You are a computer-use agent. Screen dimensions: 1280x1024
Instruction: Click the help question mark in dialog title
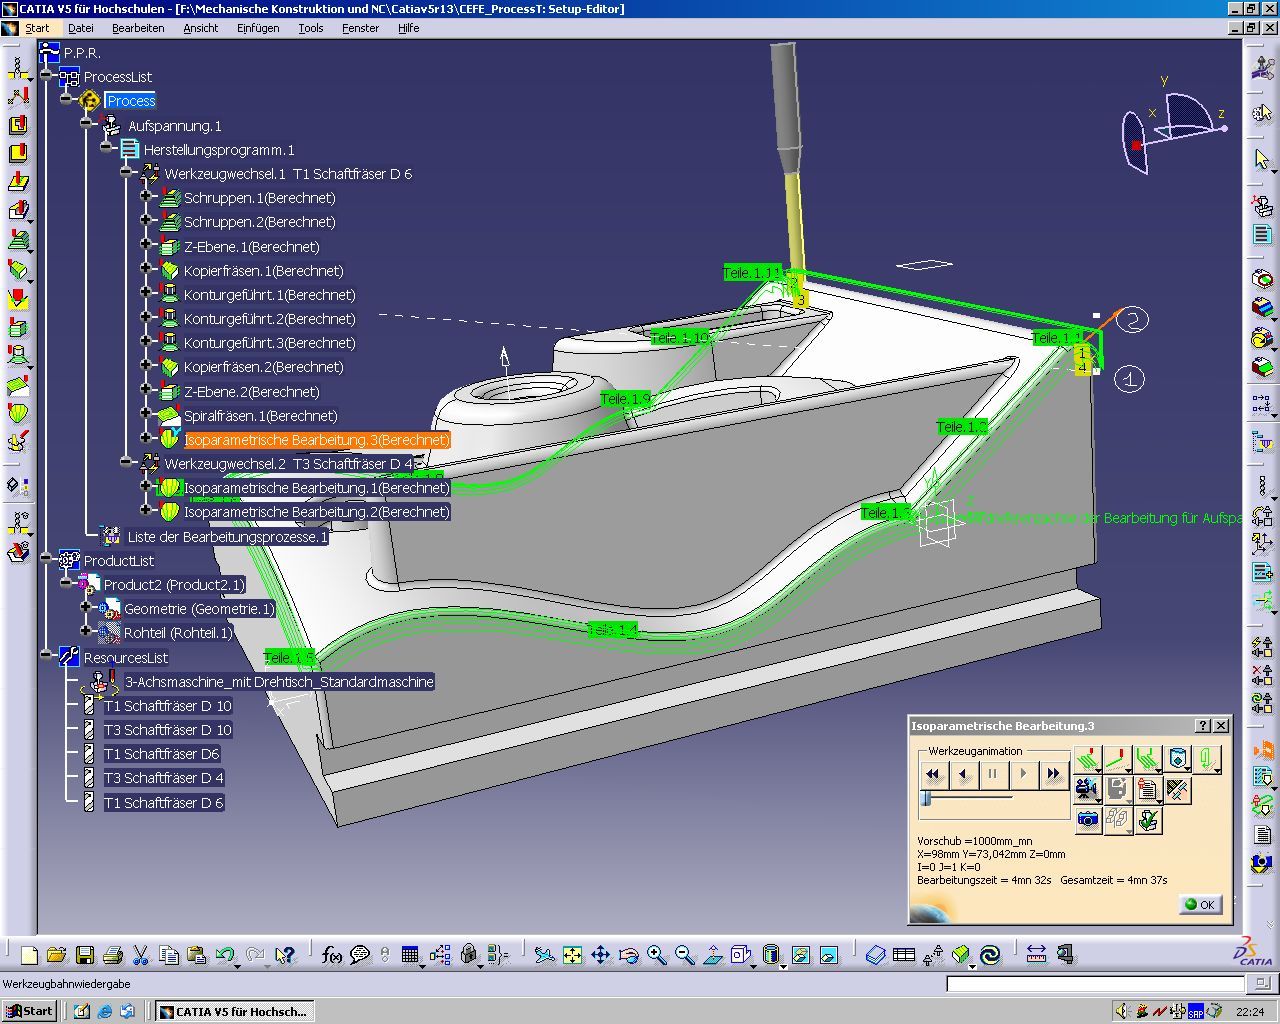point(1203,726)
